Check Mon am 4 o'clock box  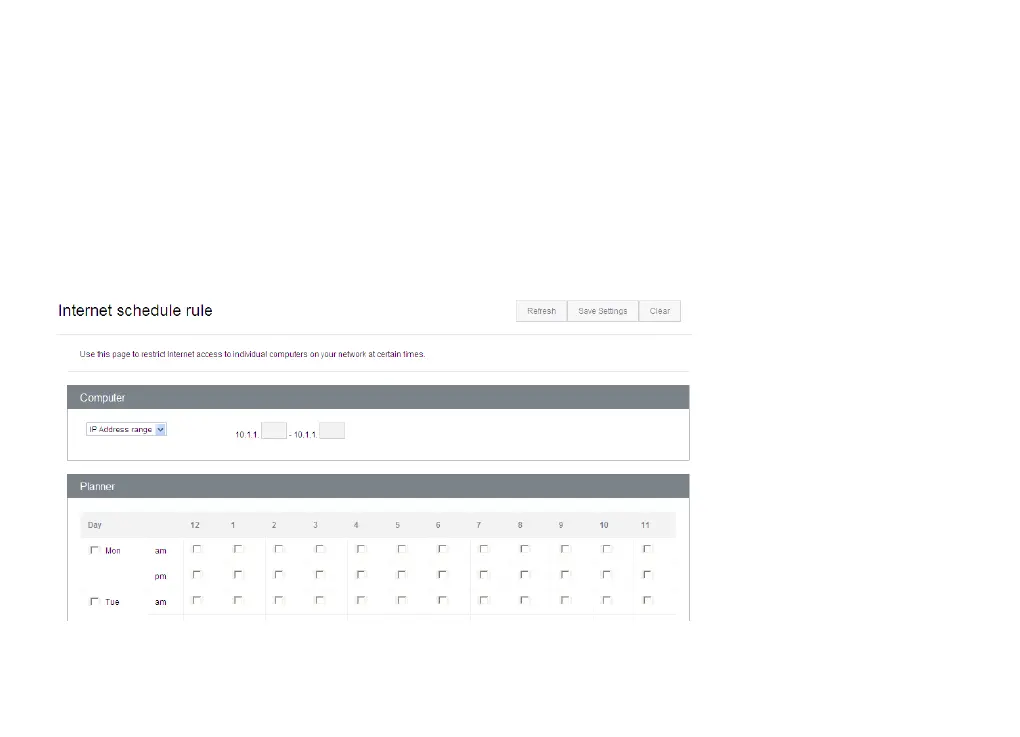[361, 549]
